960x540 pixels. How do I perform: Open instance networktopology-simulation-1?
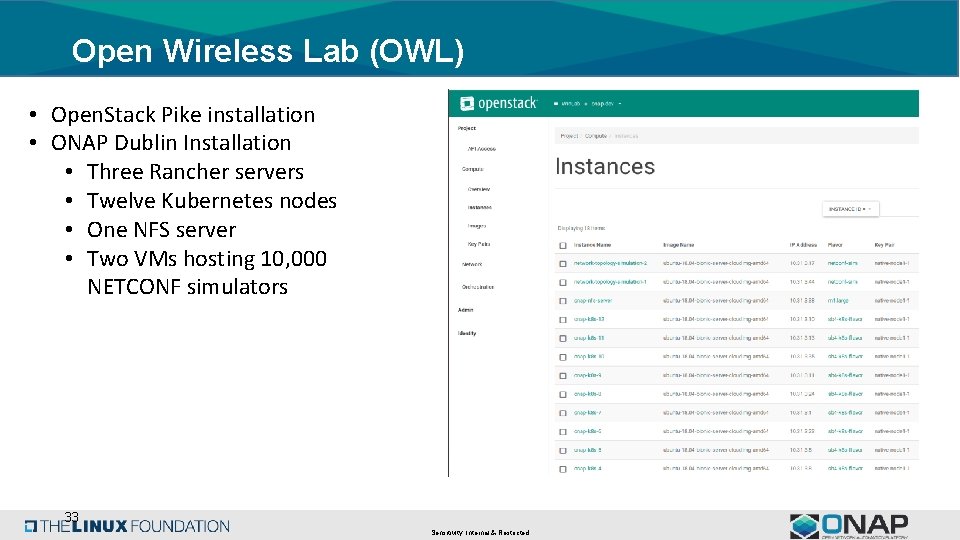tap(610, 282)
